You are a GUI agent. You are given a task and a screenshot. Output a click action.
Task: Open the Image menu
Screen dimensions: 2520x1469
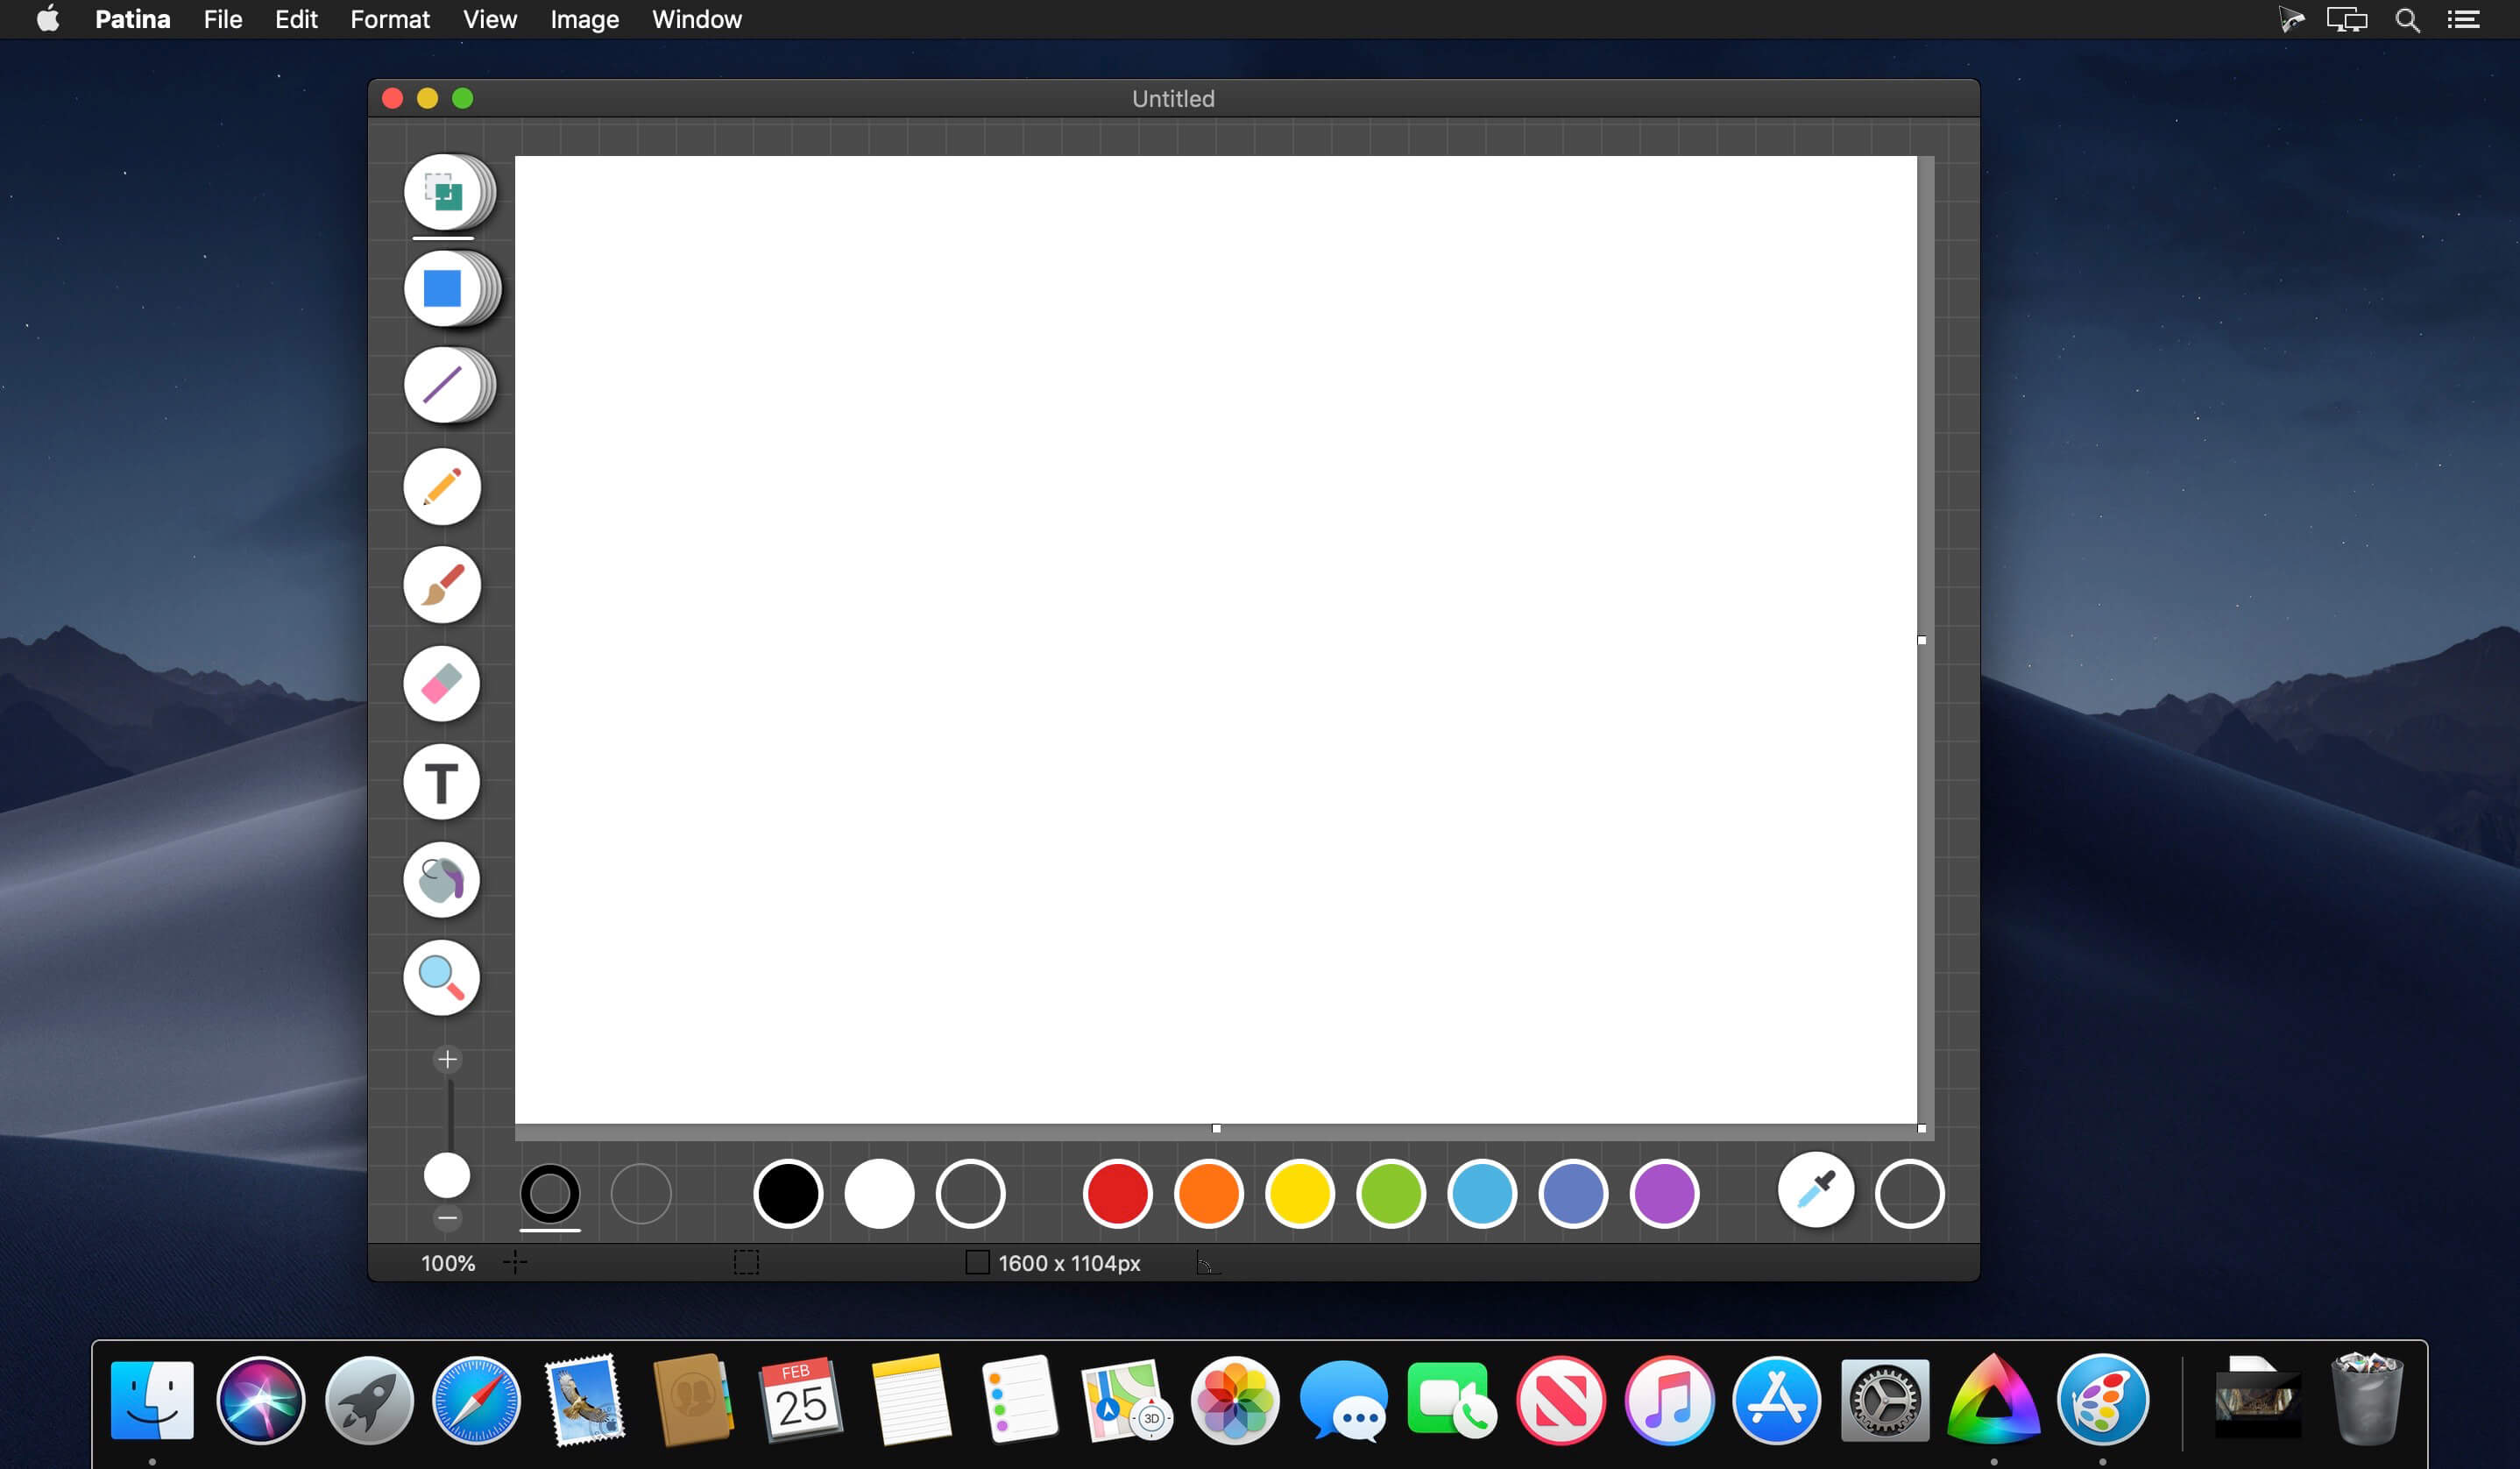pyautogui.click(x=584, y=19)
